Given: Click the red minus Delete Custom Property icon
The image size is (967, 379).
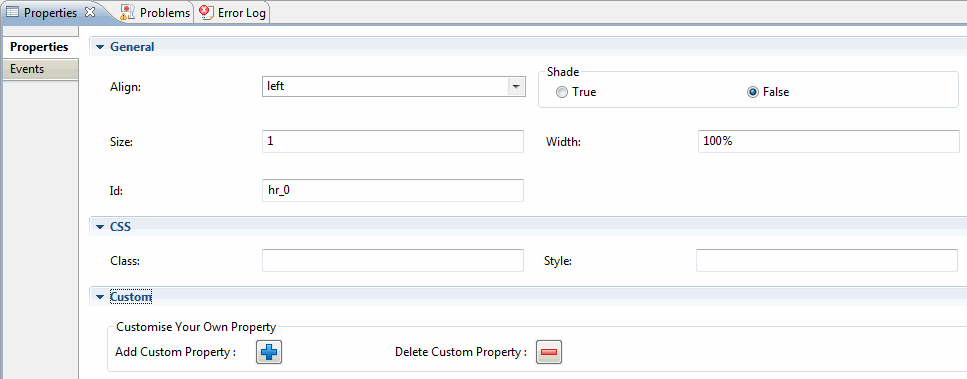Looking at the screenshot, I should [x=549, y=353].
